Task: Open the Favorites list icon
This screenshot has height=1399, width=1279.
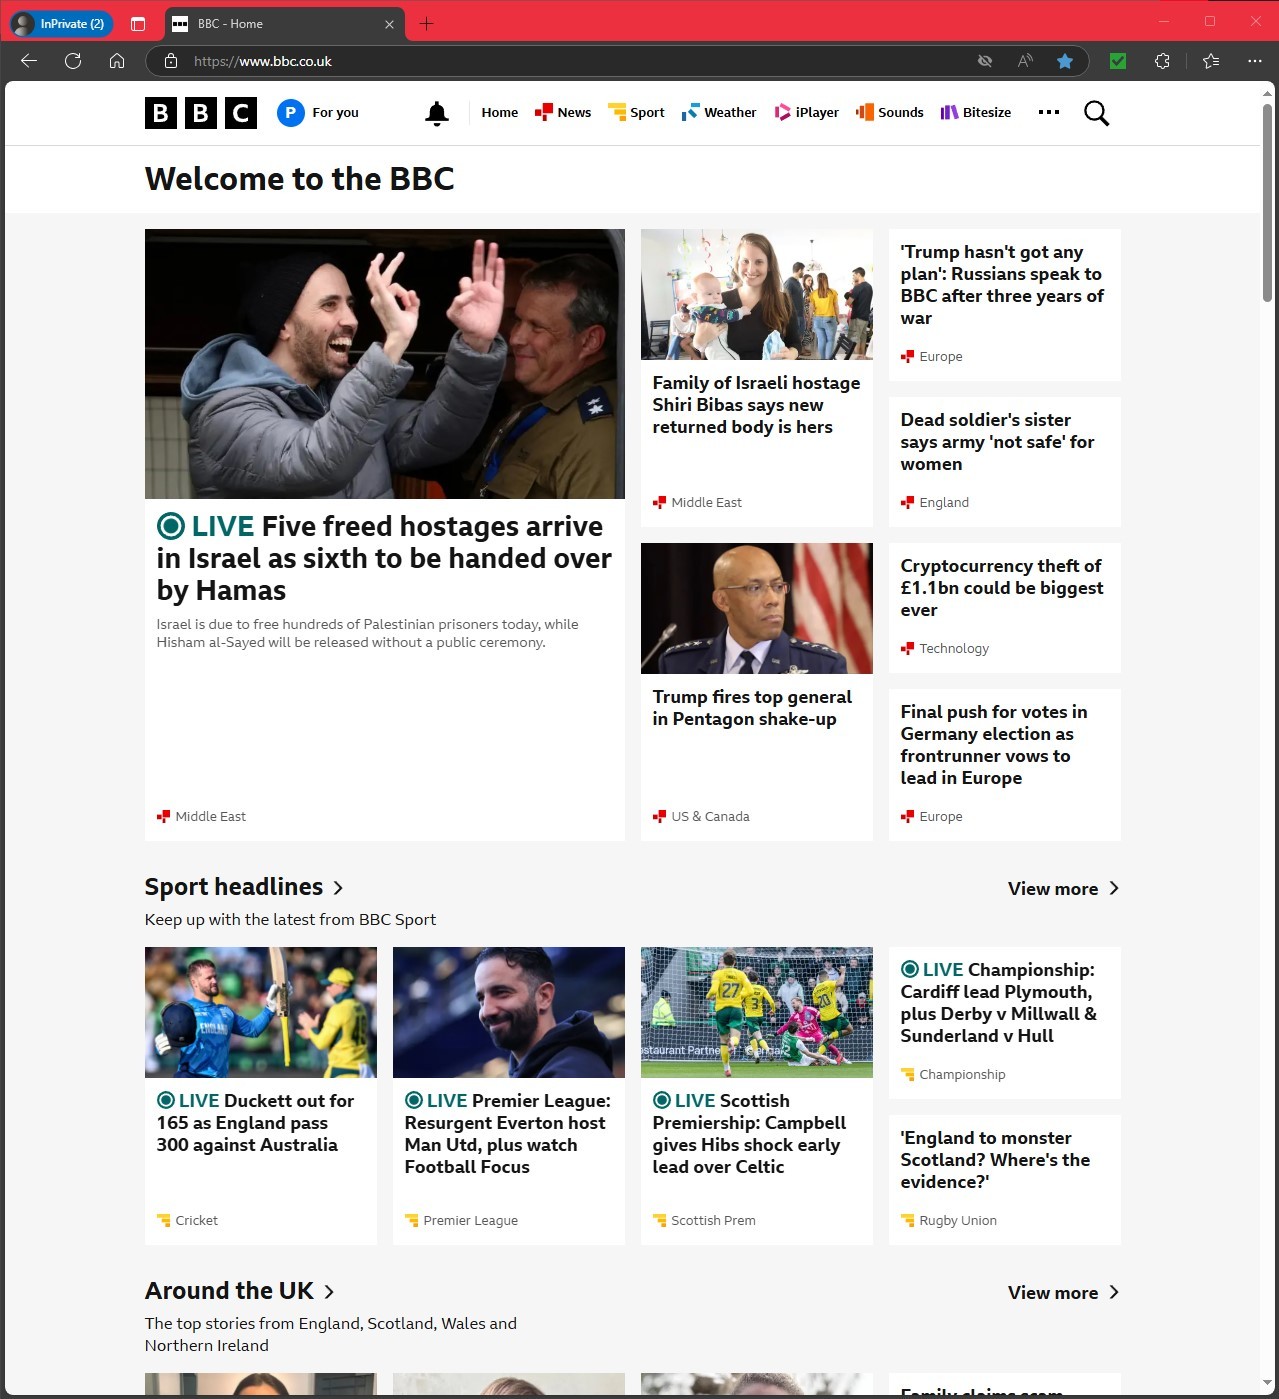Action: (1211, 61)
